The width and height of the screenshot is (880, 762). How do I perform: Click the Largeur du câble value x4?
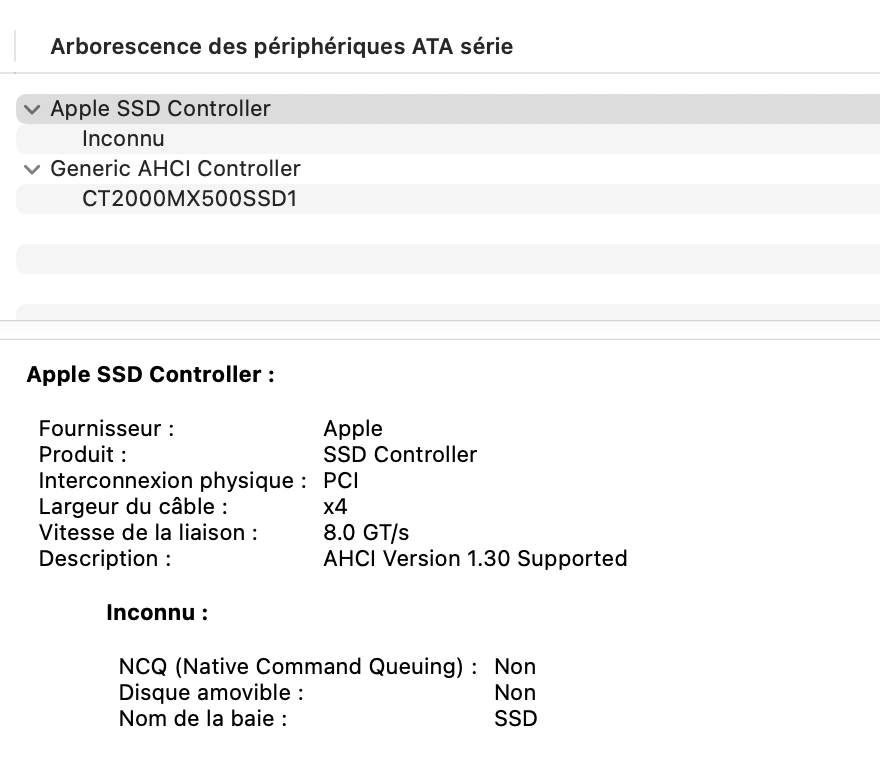[336, 507]
